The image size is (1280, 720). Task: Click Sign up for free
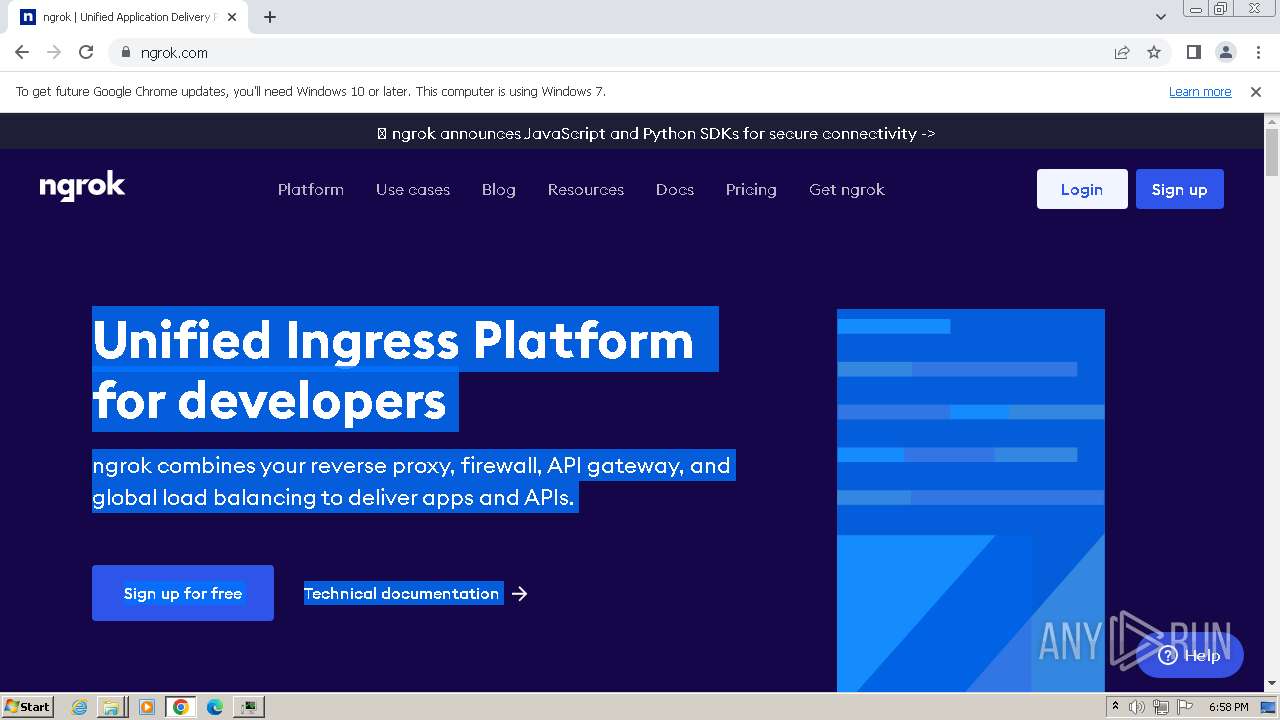pyautogui.click(x=183, y=593)
